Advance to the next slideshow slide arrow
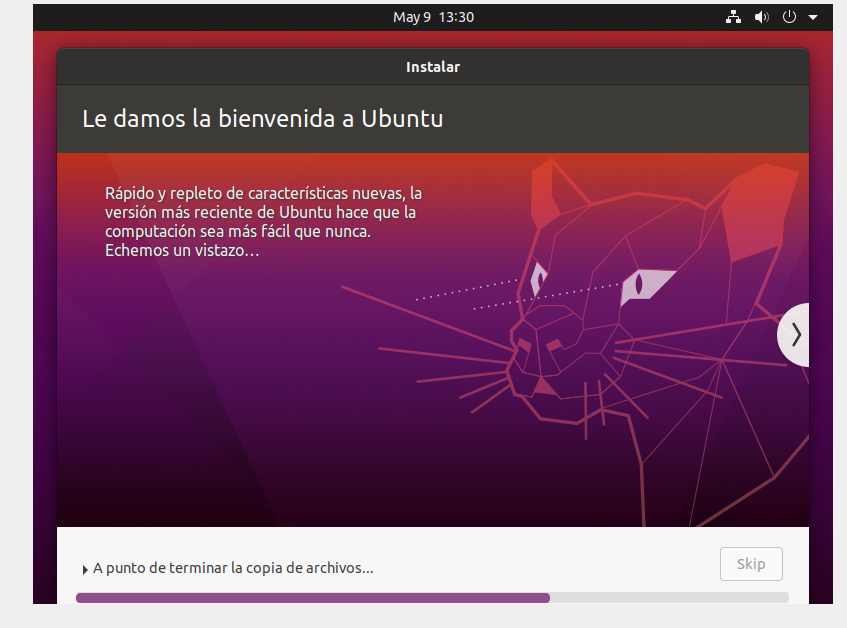Image resolution: width=847 pixels, height=628 pixels. 794,335
